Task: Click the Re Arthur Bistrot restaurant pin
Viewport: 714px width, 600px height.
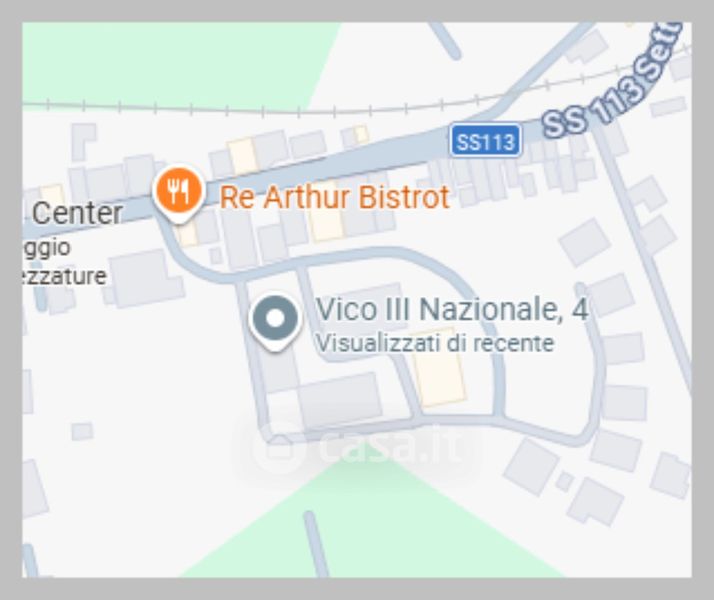Action: point(178,193)
